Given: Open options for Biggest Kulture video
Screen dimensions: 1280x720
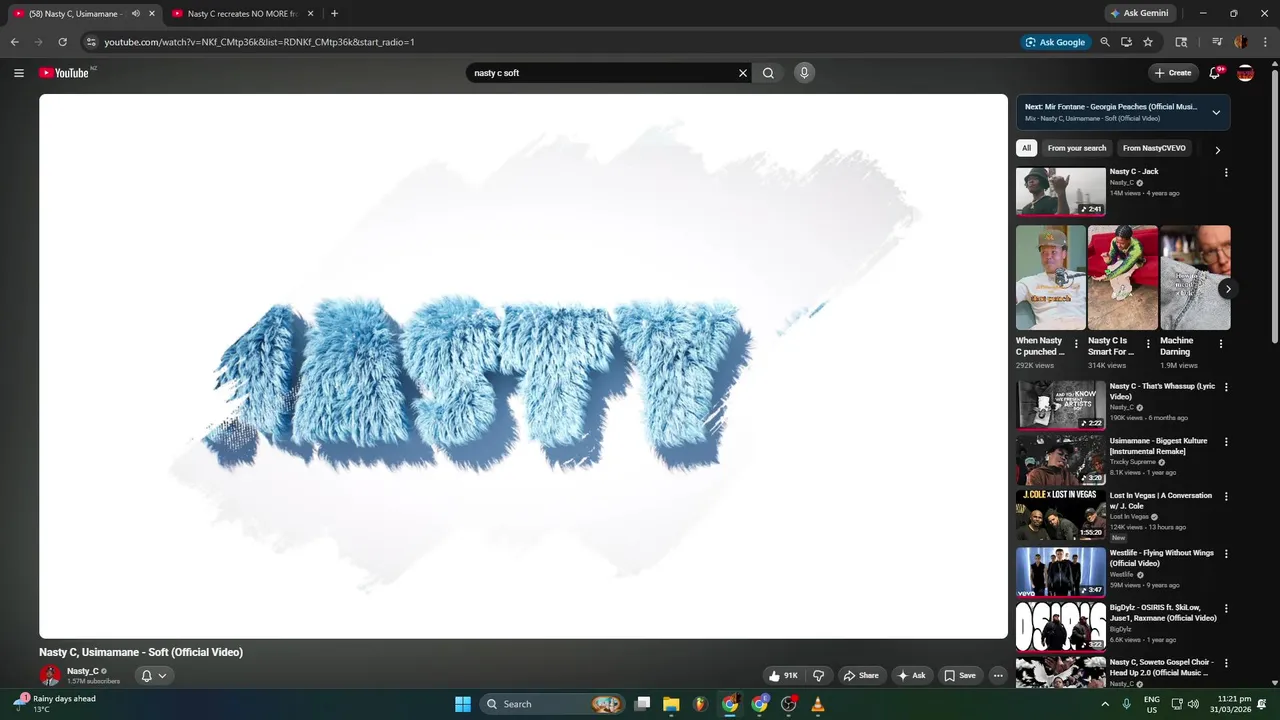Looking at the screenshot, I should pyautogui.click(x=1226, y=441).
